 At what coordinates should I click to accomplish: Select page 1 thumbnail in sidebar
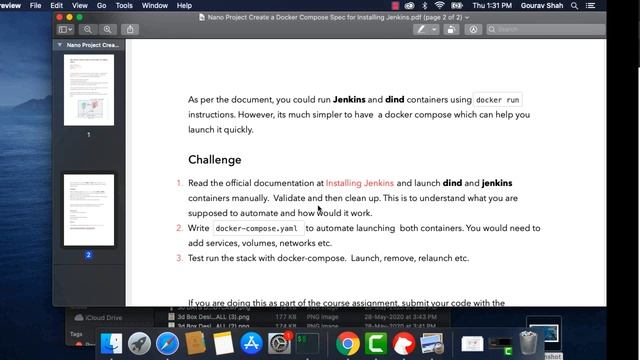(x=89, y=90)
